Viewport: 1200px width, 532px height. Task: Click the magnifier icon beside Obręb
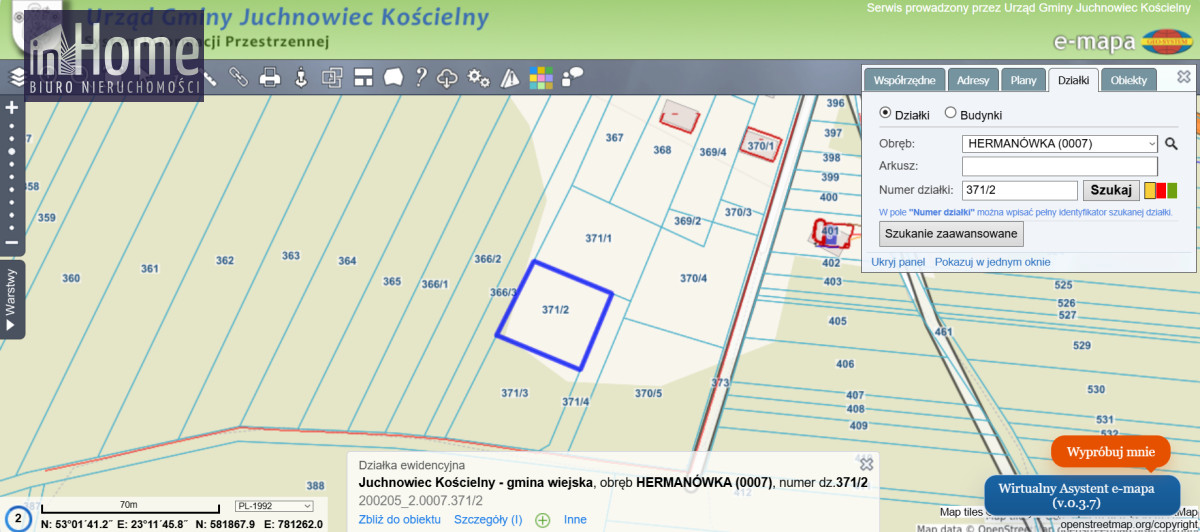pyautogui.click(x=1171, y=144)
